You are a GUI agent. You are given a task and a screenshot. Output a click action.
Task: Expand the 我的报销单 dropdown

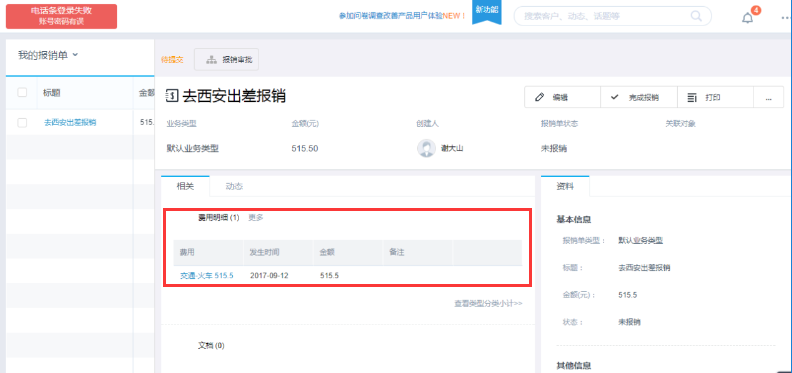click(48, 55)
